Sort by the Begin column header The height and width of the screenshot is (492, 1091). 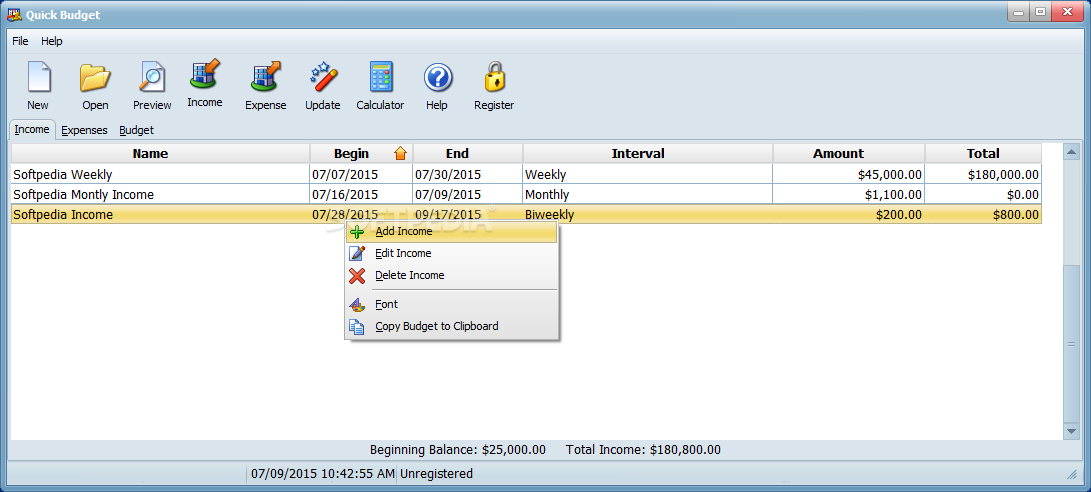coord(361,154)
